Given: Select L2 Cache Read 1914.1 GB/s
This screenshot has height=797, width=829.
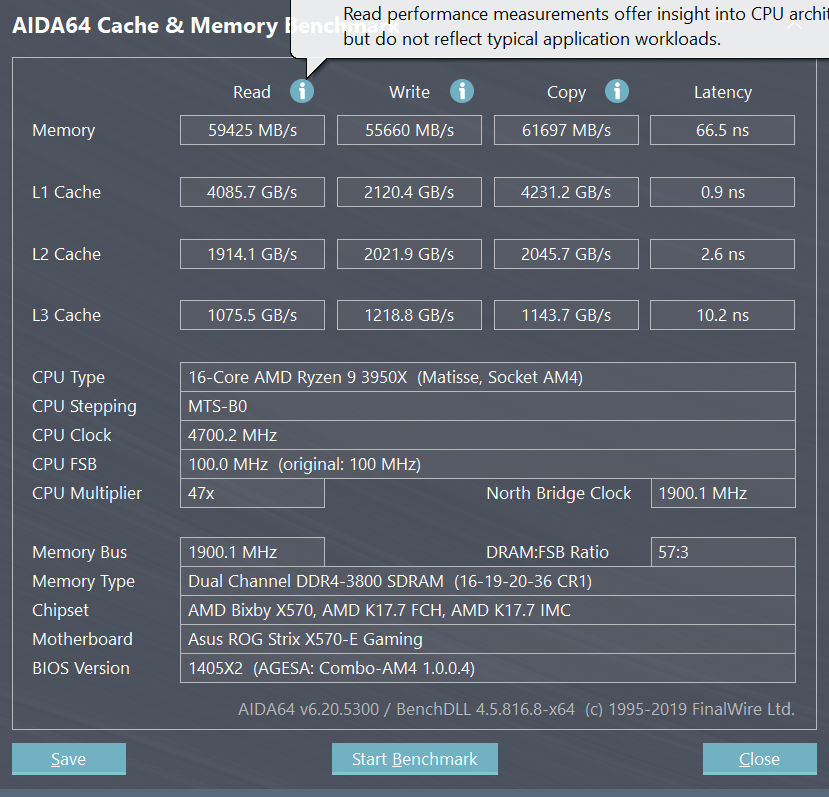Looking at the screenshot, I should [252, 254].
